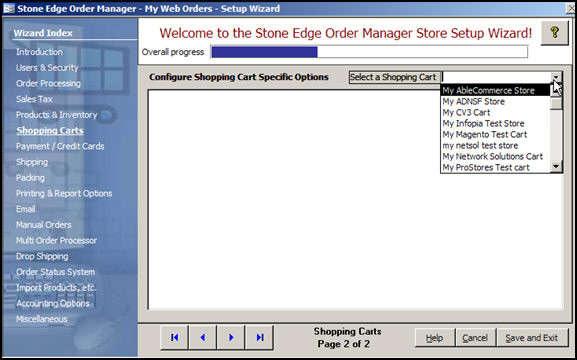The image size is (577, 360).
Task: Click inside the shopping cart combo box field
Action: click(496, 77)
